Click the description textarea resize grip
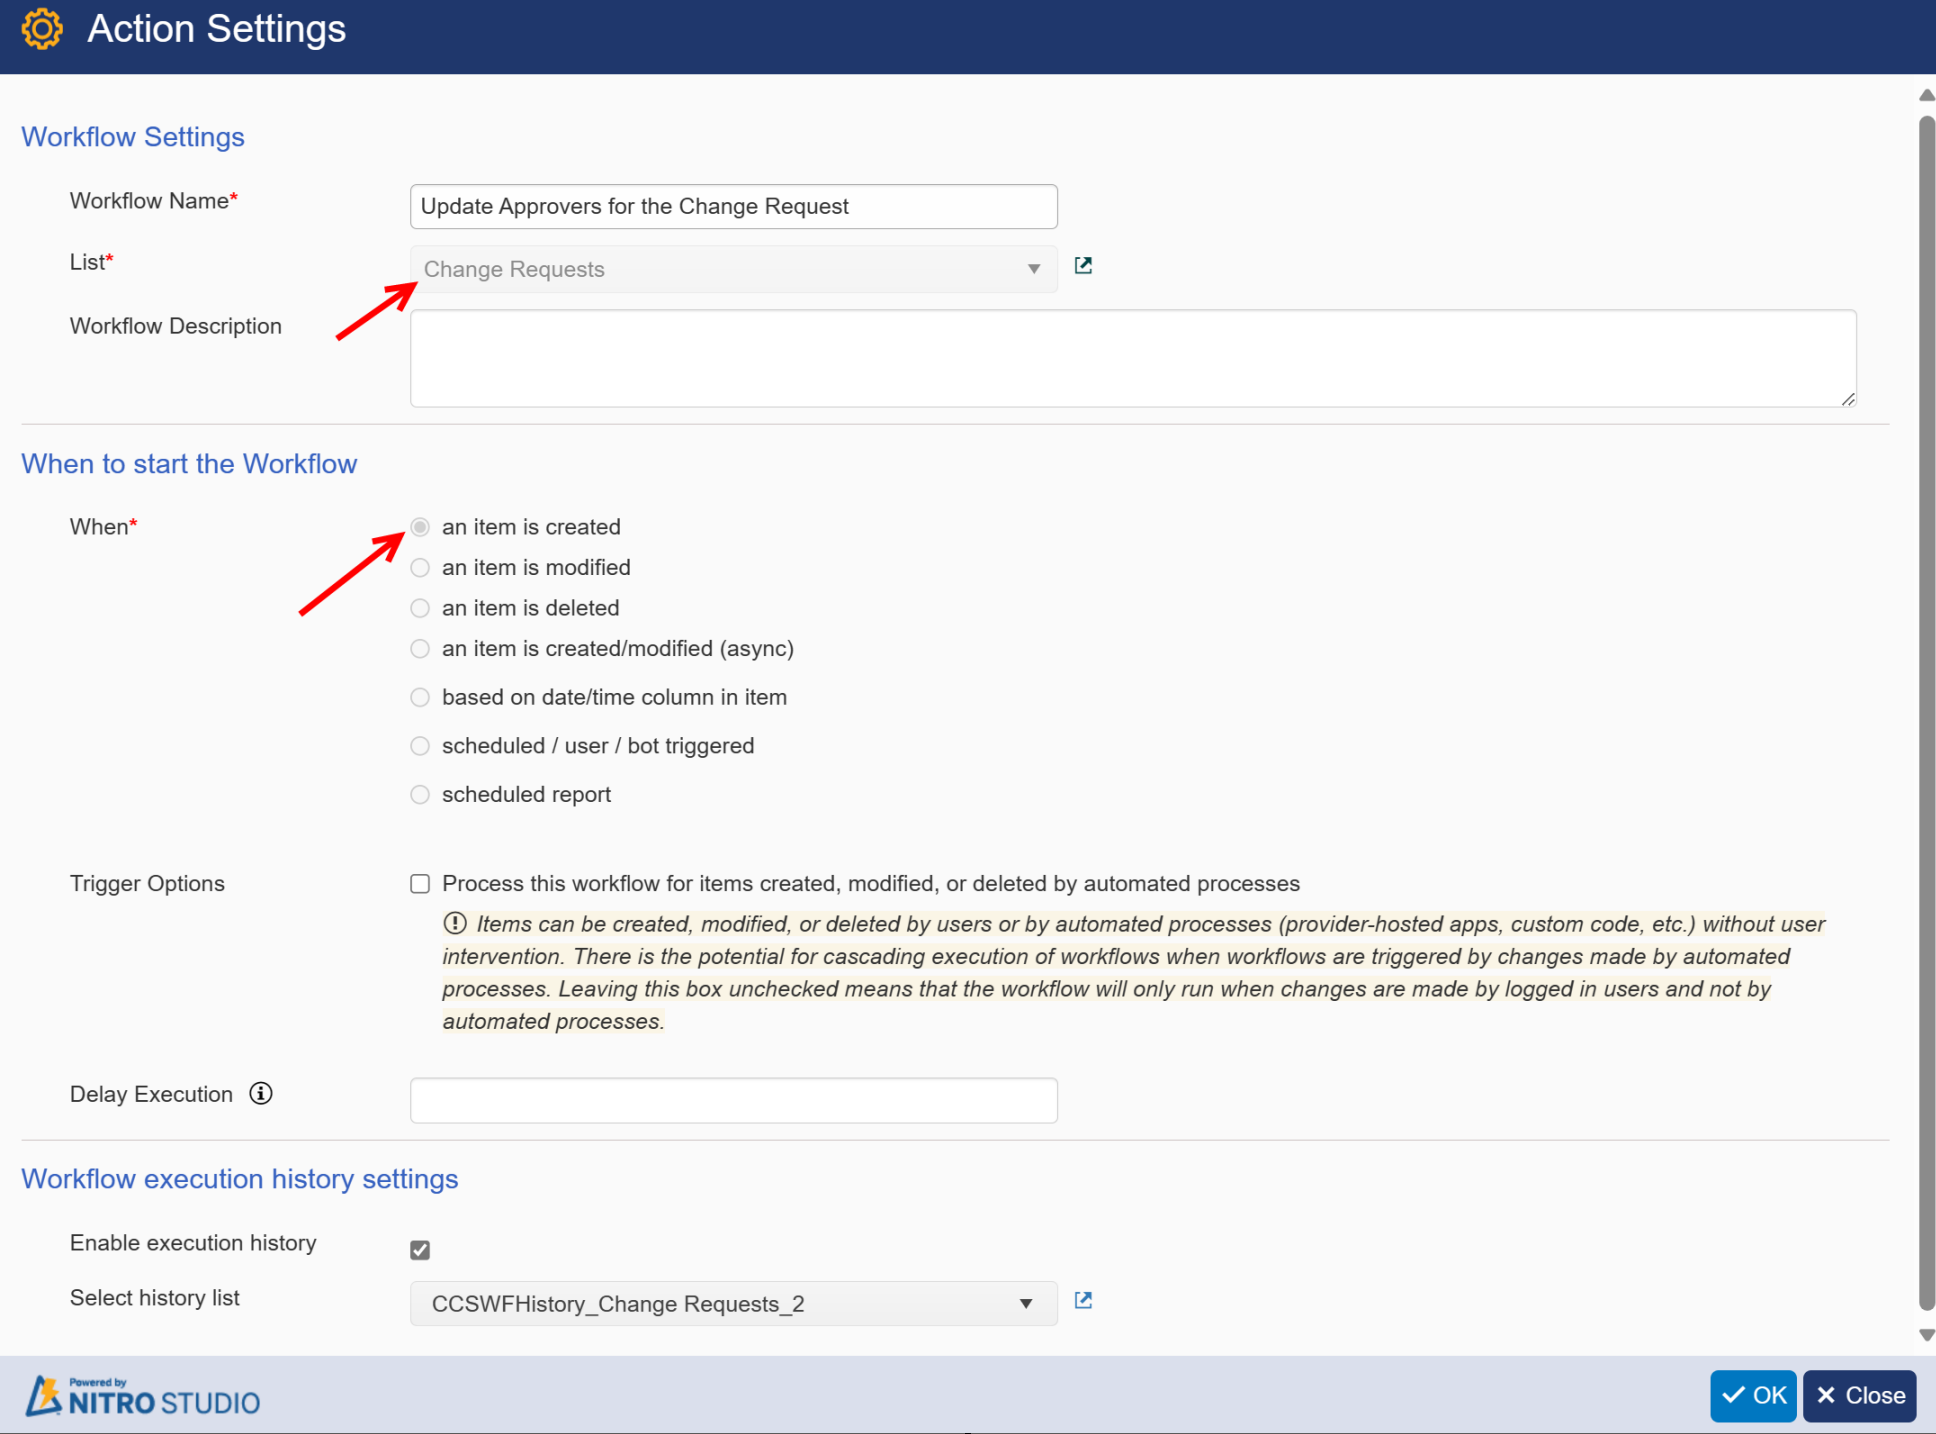Screen dimensions: 1936x1434 [1847, 398]
